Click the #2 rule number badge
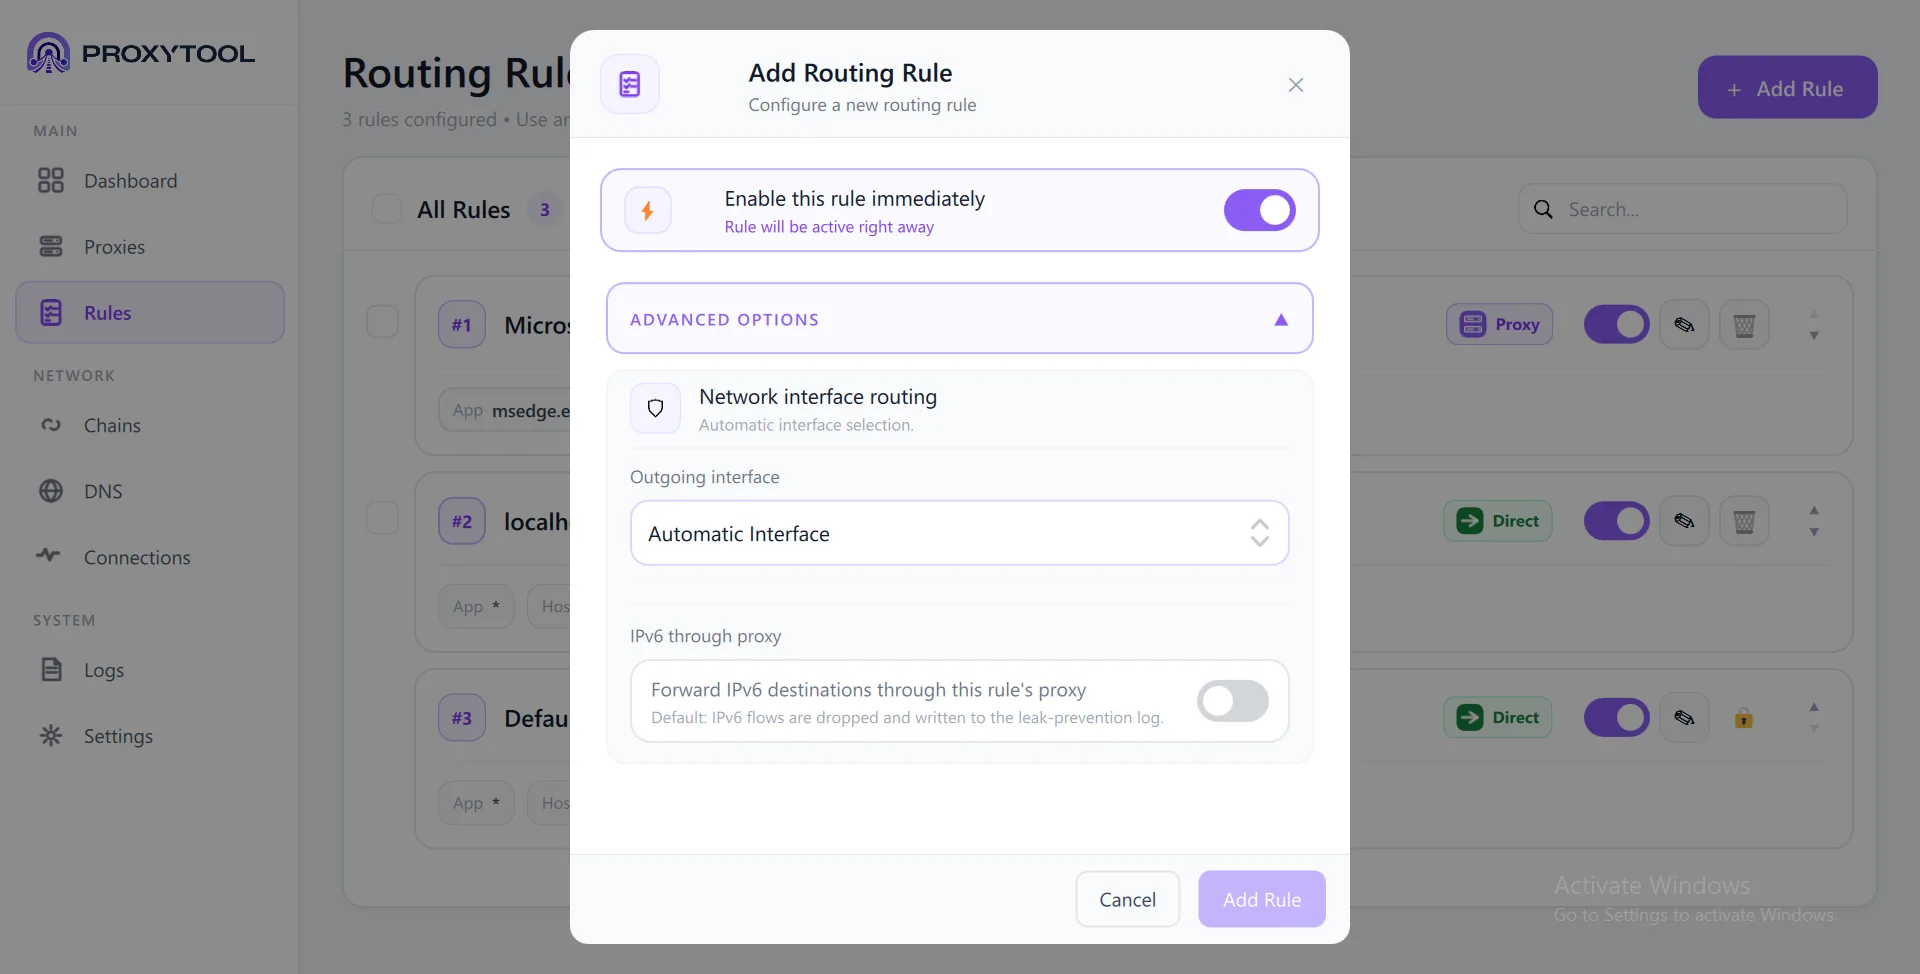Screen dimensions: 1920x974 (462, 521)
